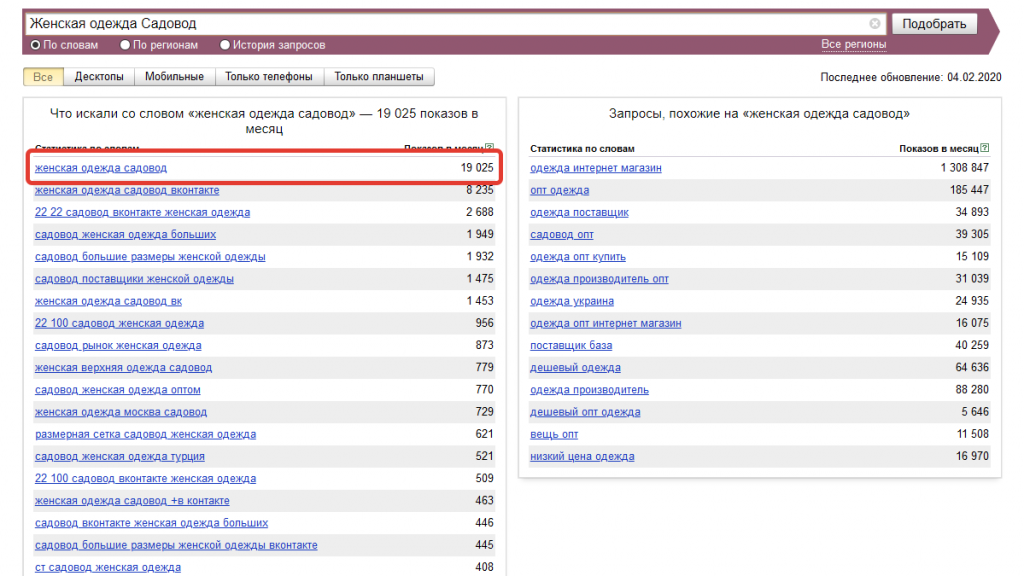Open link одежда поставщик
Screen dimensions: 1024x576
pyautogui.click(x=579, y=212)
